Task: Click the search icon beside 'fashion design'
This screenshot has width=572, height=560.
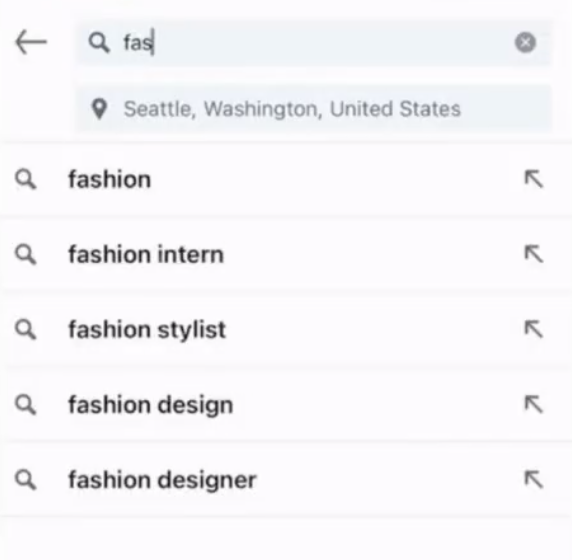Action: point(26,404)
